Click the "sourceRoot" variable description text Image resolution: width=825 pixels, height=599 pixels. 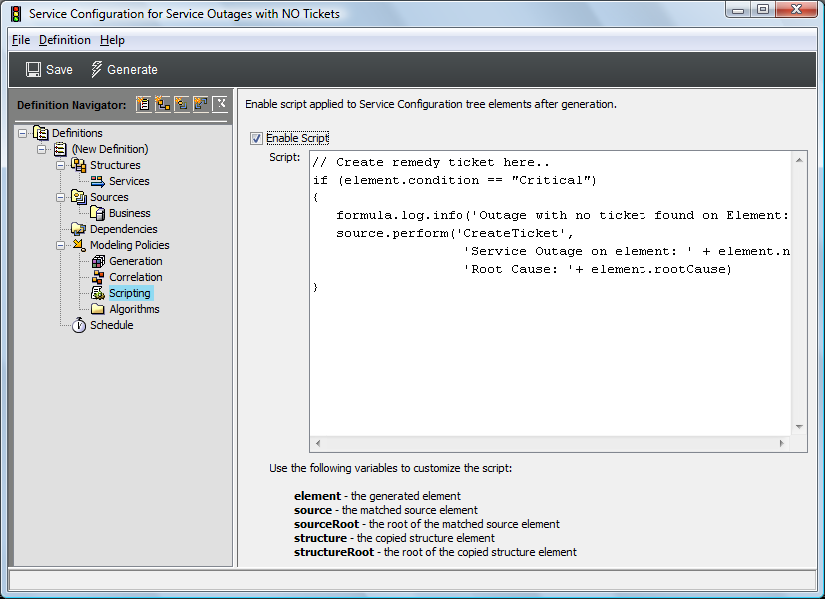click(x=427, y=524)
